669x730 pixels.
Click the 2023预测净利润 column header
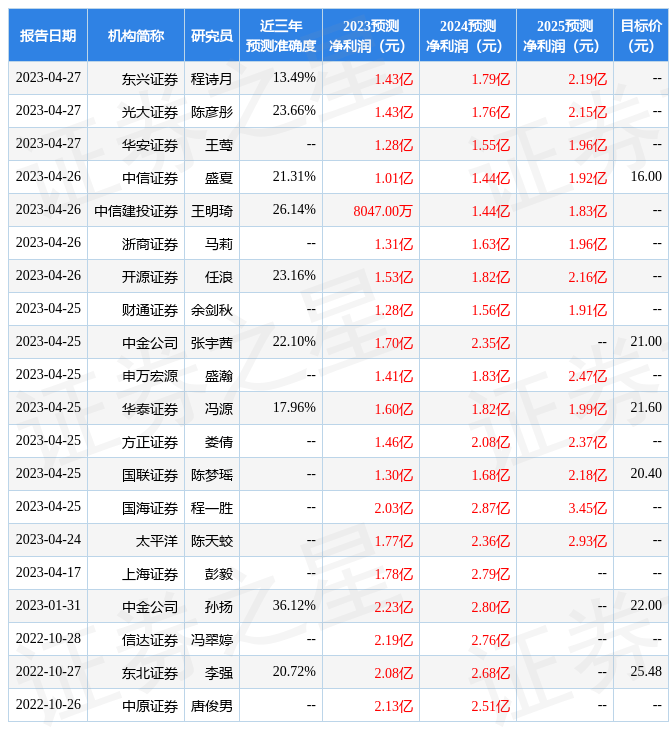(370, 35)
